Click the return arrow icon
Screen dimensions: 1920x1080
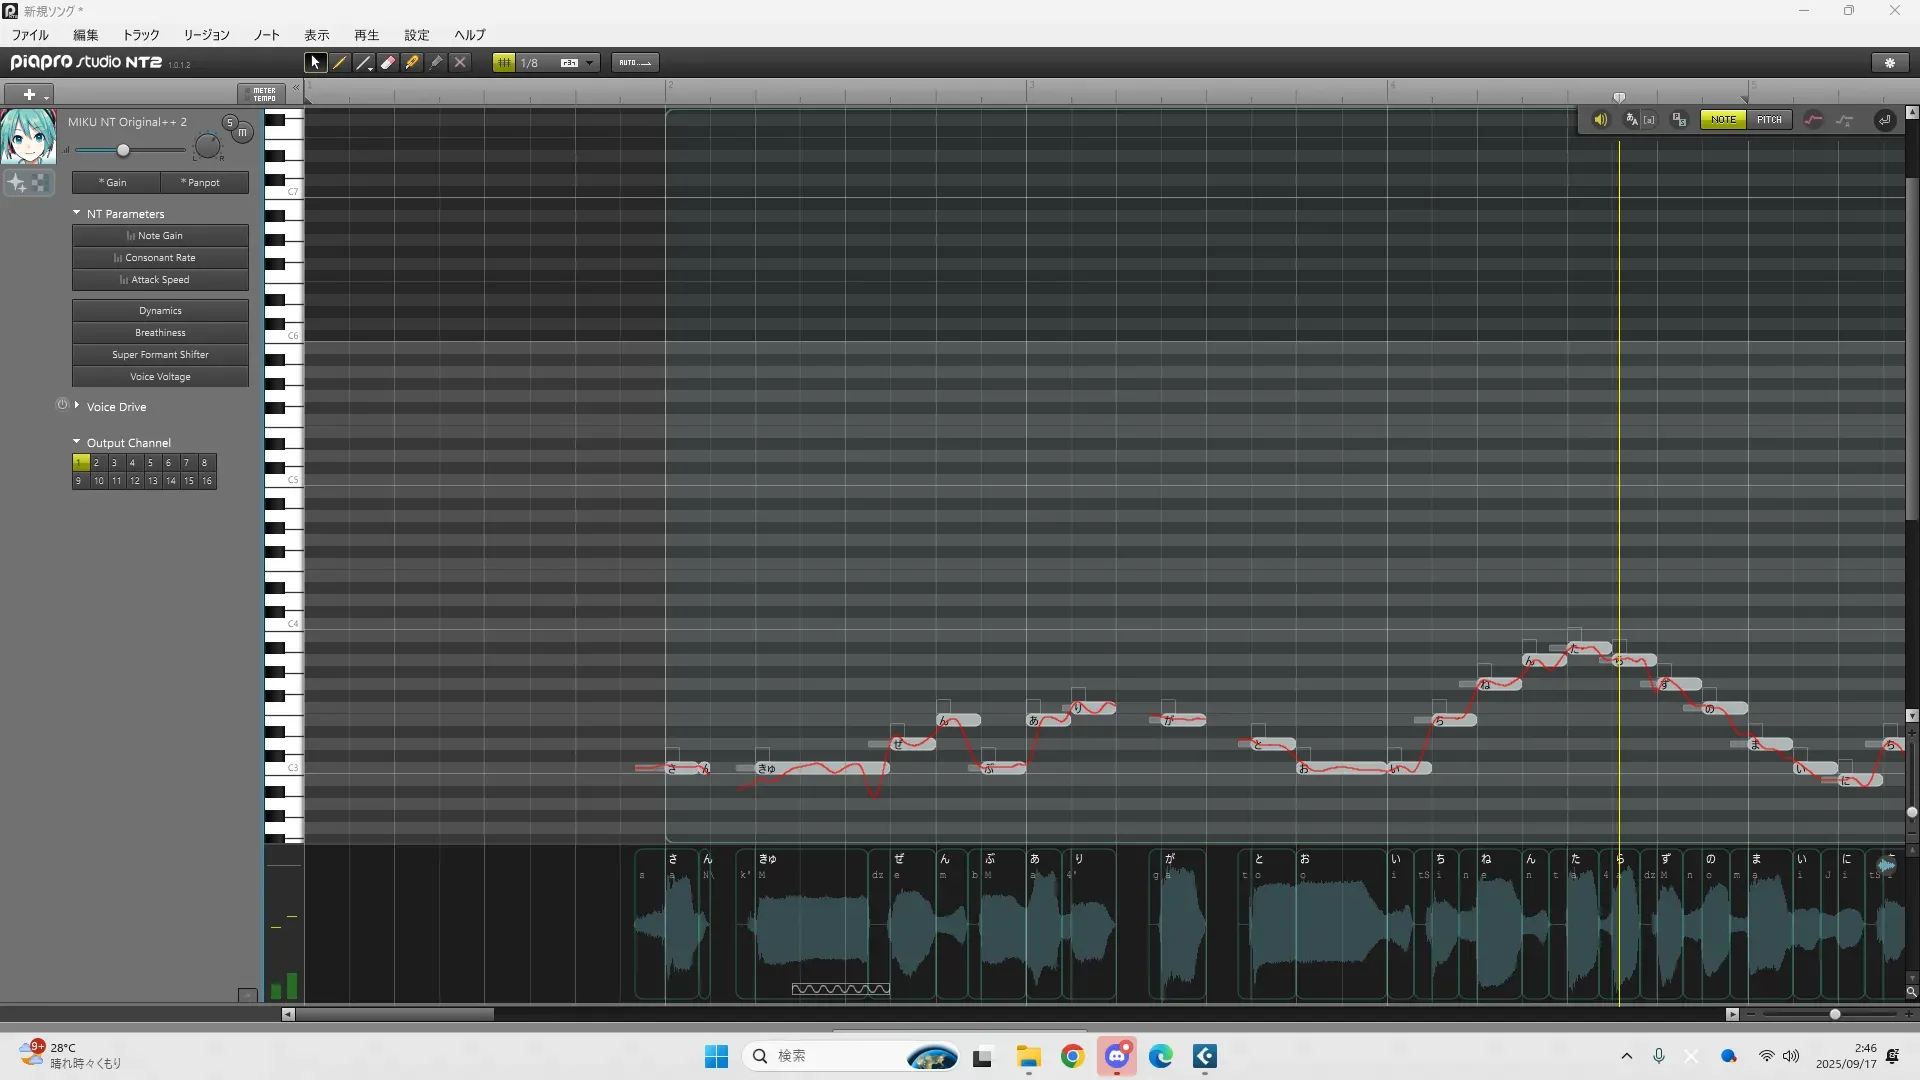[1884, 120]
